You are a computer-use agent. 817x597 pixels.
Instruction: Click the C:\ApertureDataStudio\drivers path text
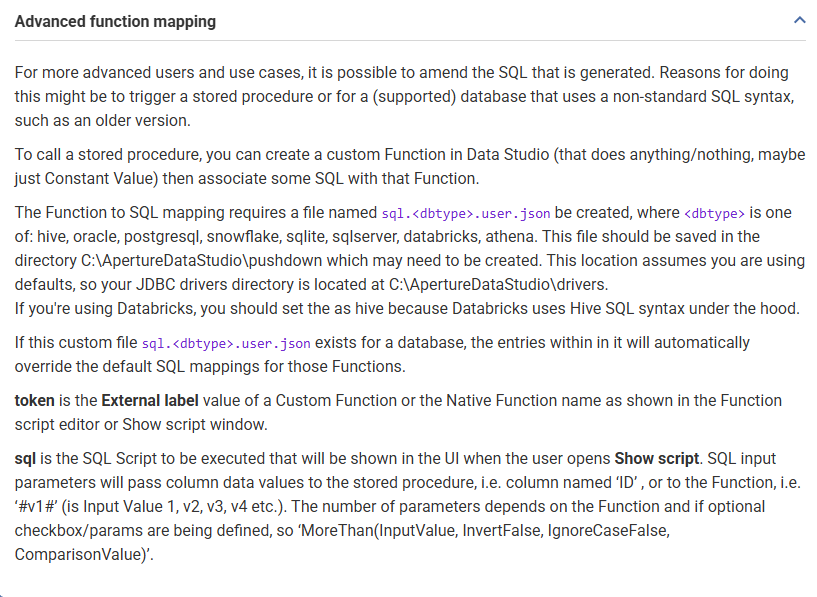(x=498, y=284)
